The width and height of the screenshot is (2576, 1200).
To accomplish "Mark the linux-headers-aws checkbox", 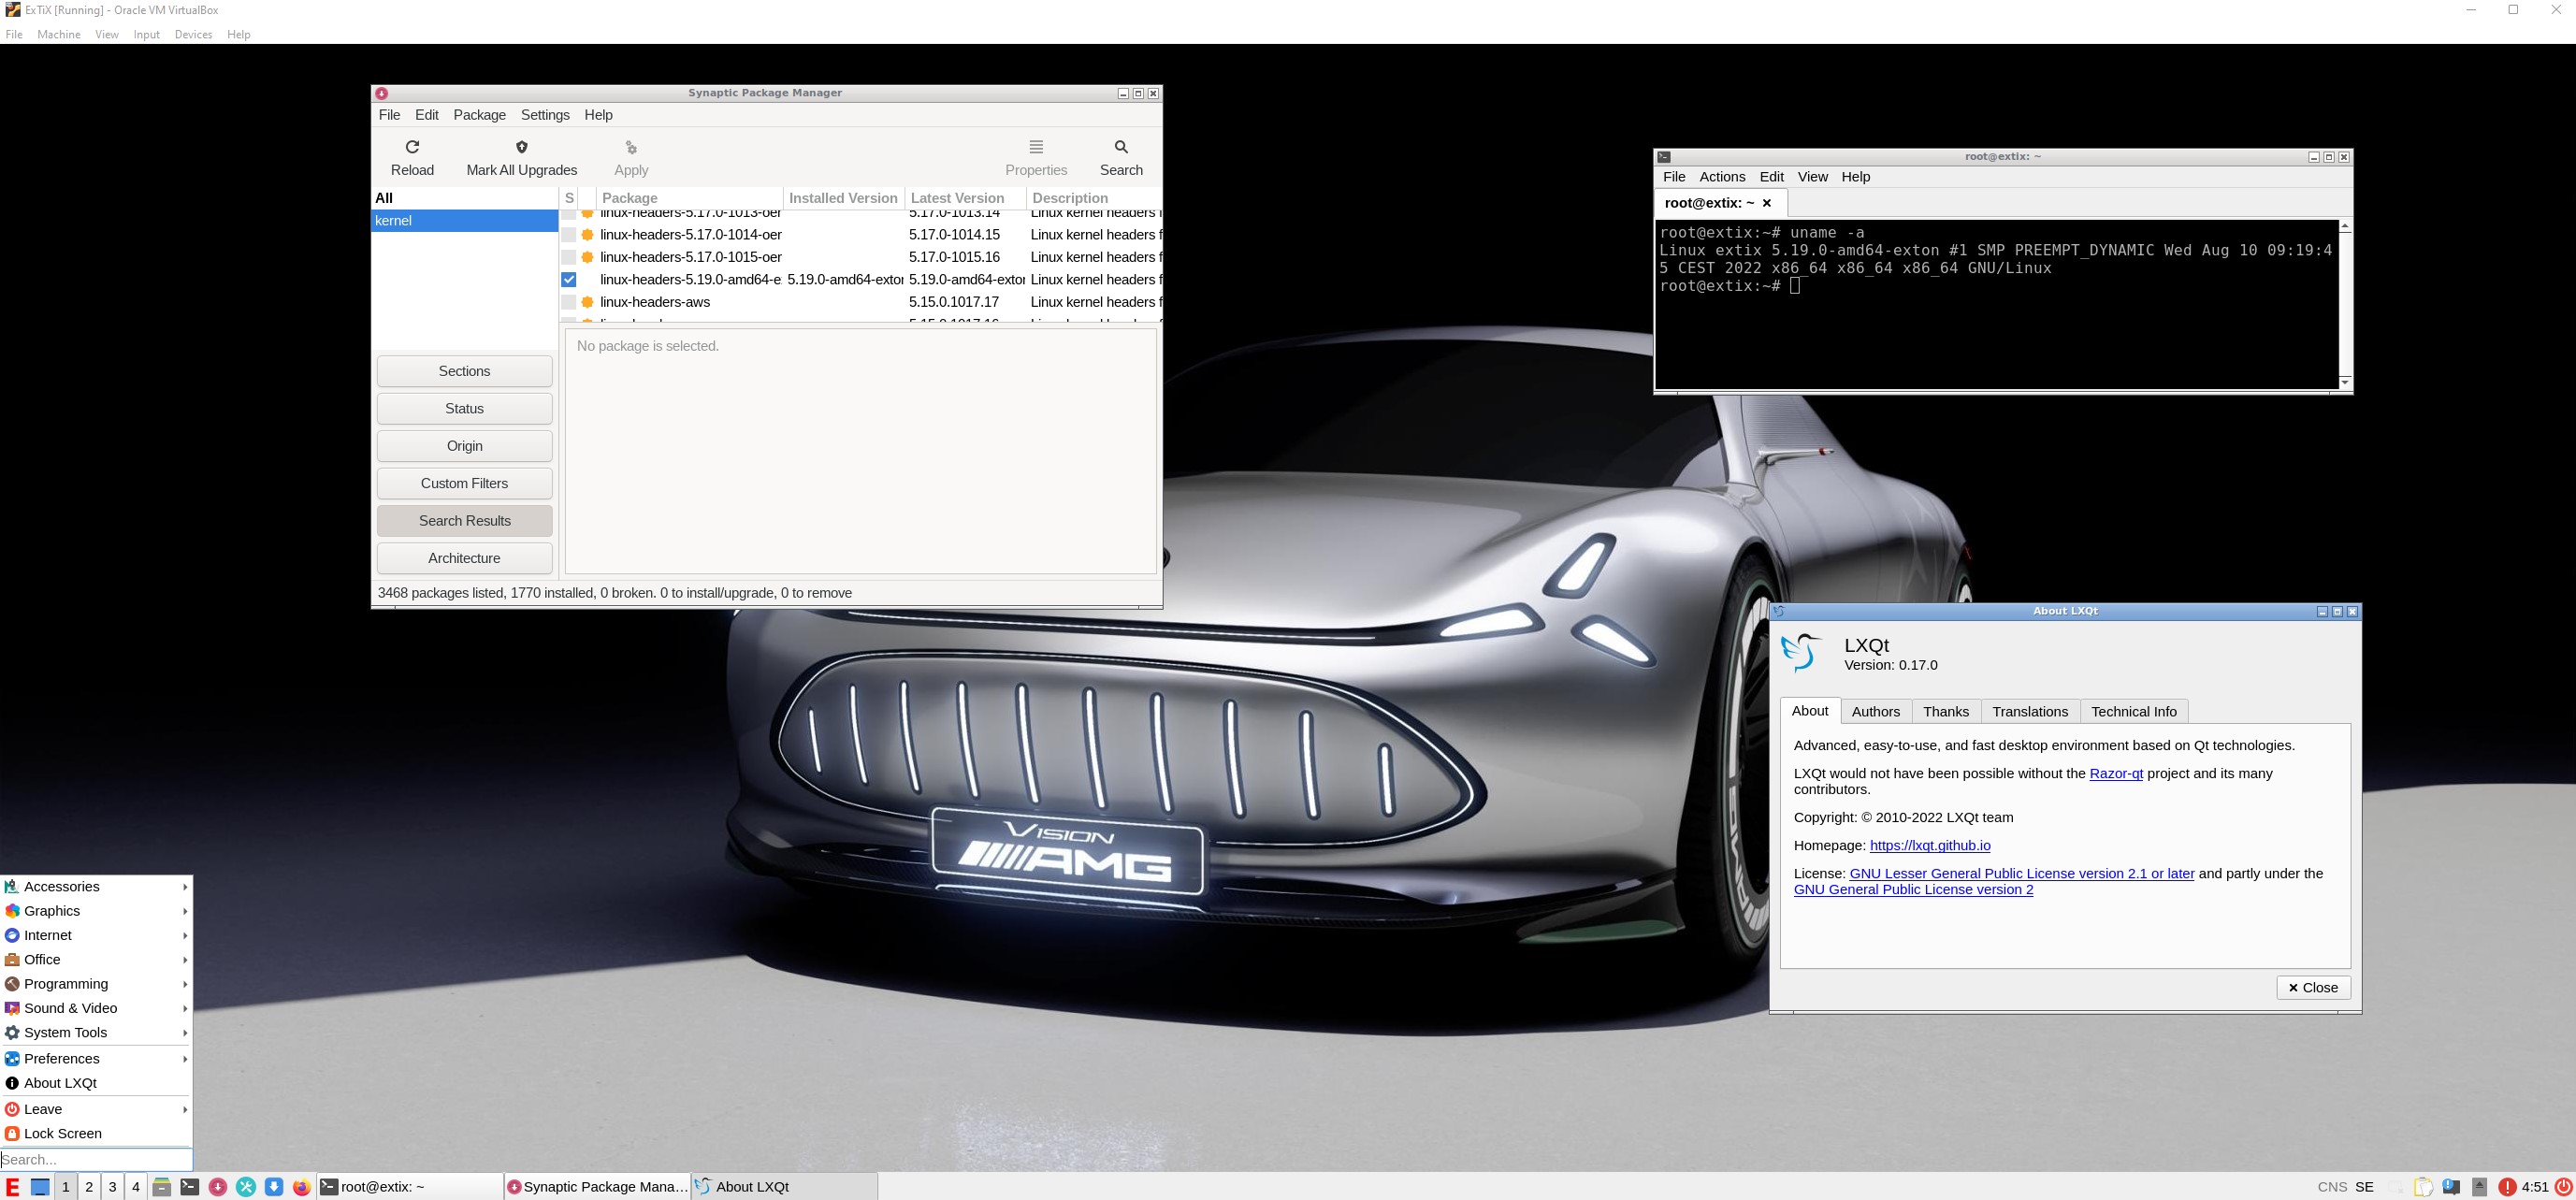I will (x=569, y=302).
